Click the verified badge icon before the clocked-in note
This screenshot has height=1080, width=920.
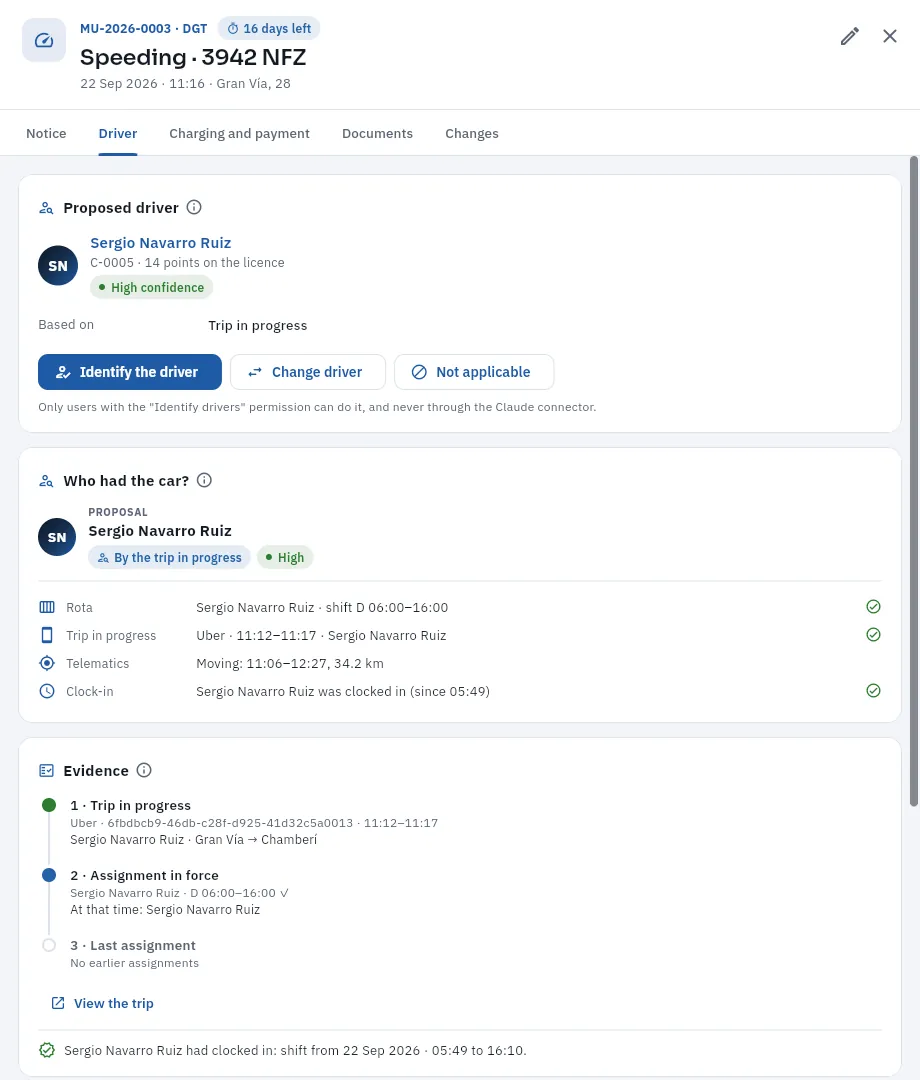[47, 1050]
